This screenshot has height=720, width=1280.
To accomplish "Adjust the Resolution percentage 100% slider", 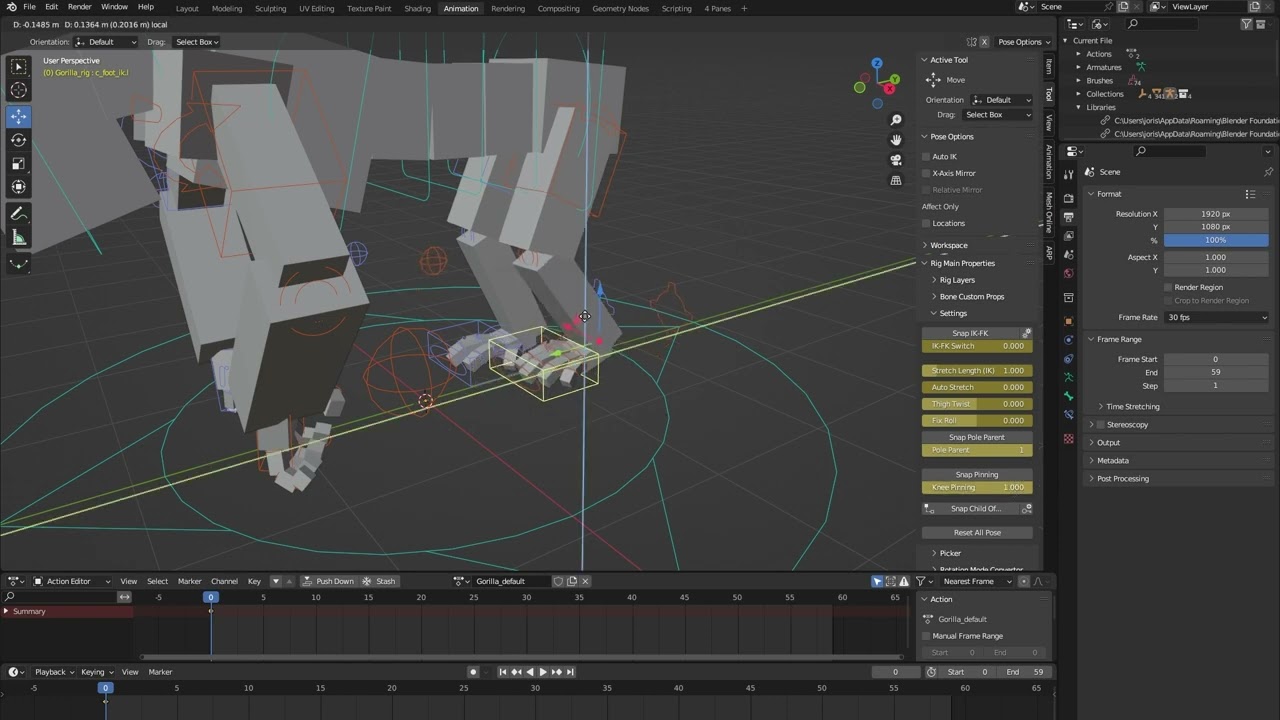I will click(x=1216, y=240).
